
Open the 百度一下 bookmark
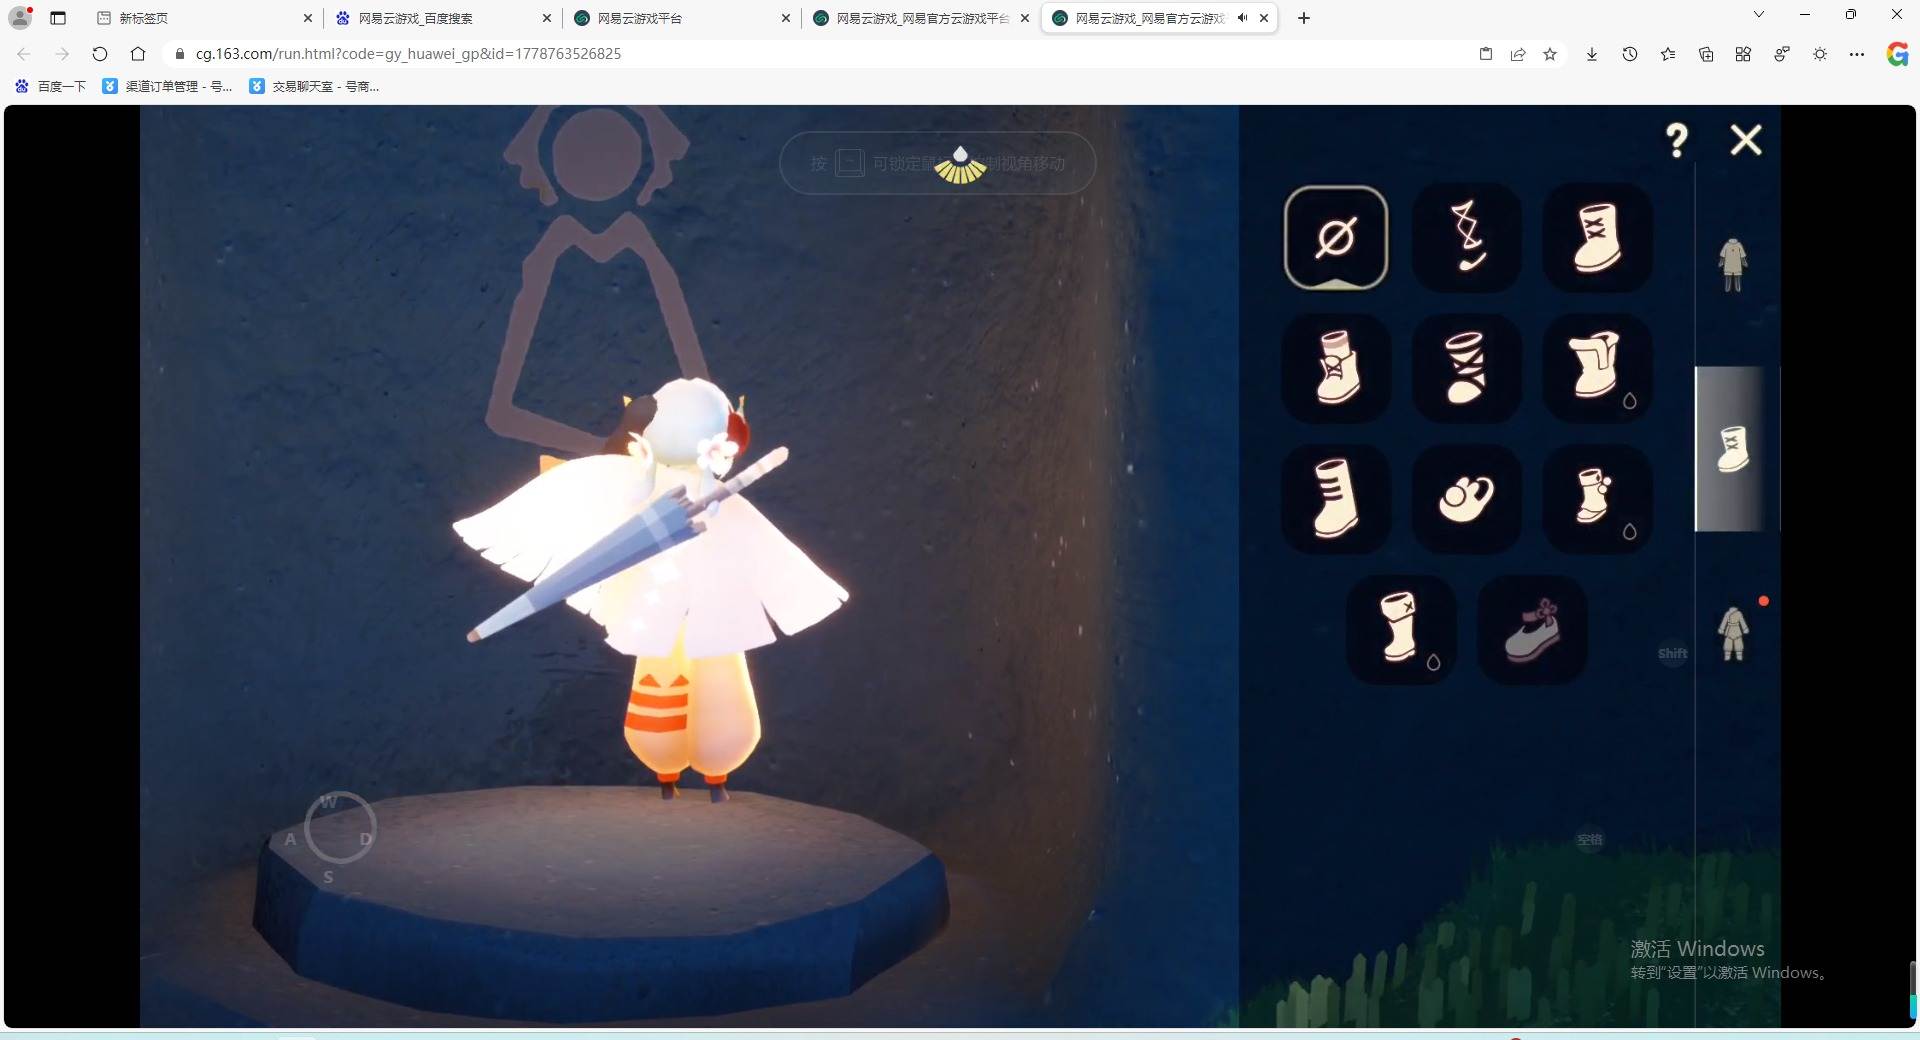coord(51,87)
